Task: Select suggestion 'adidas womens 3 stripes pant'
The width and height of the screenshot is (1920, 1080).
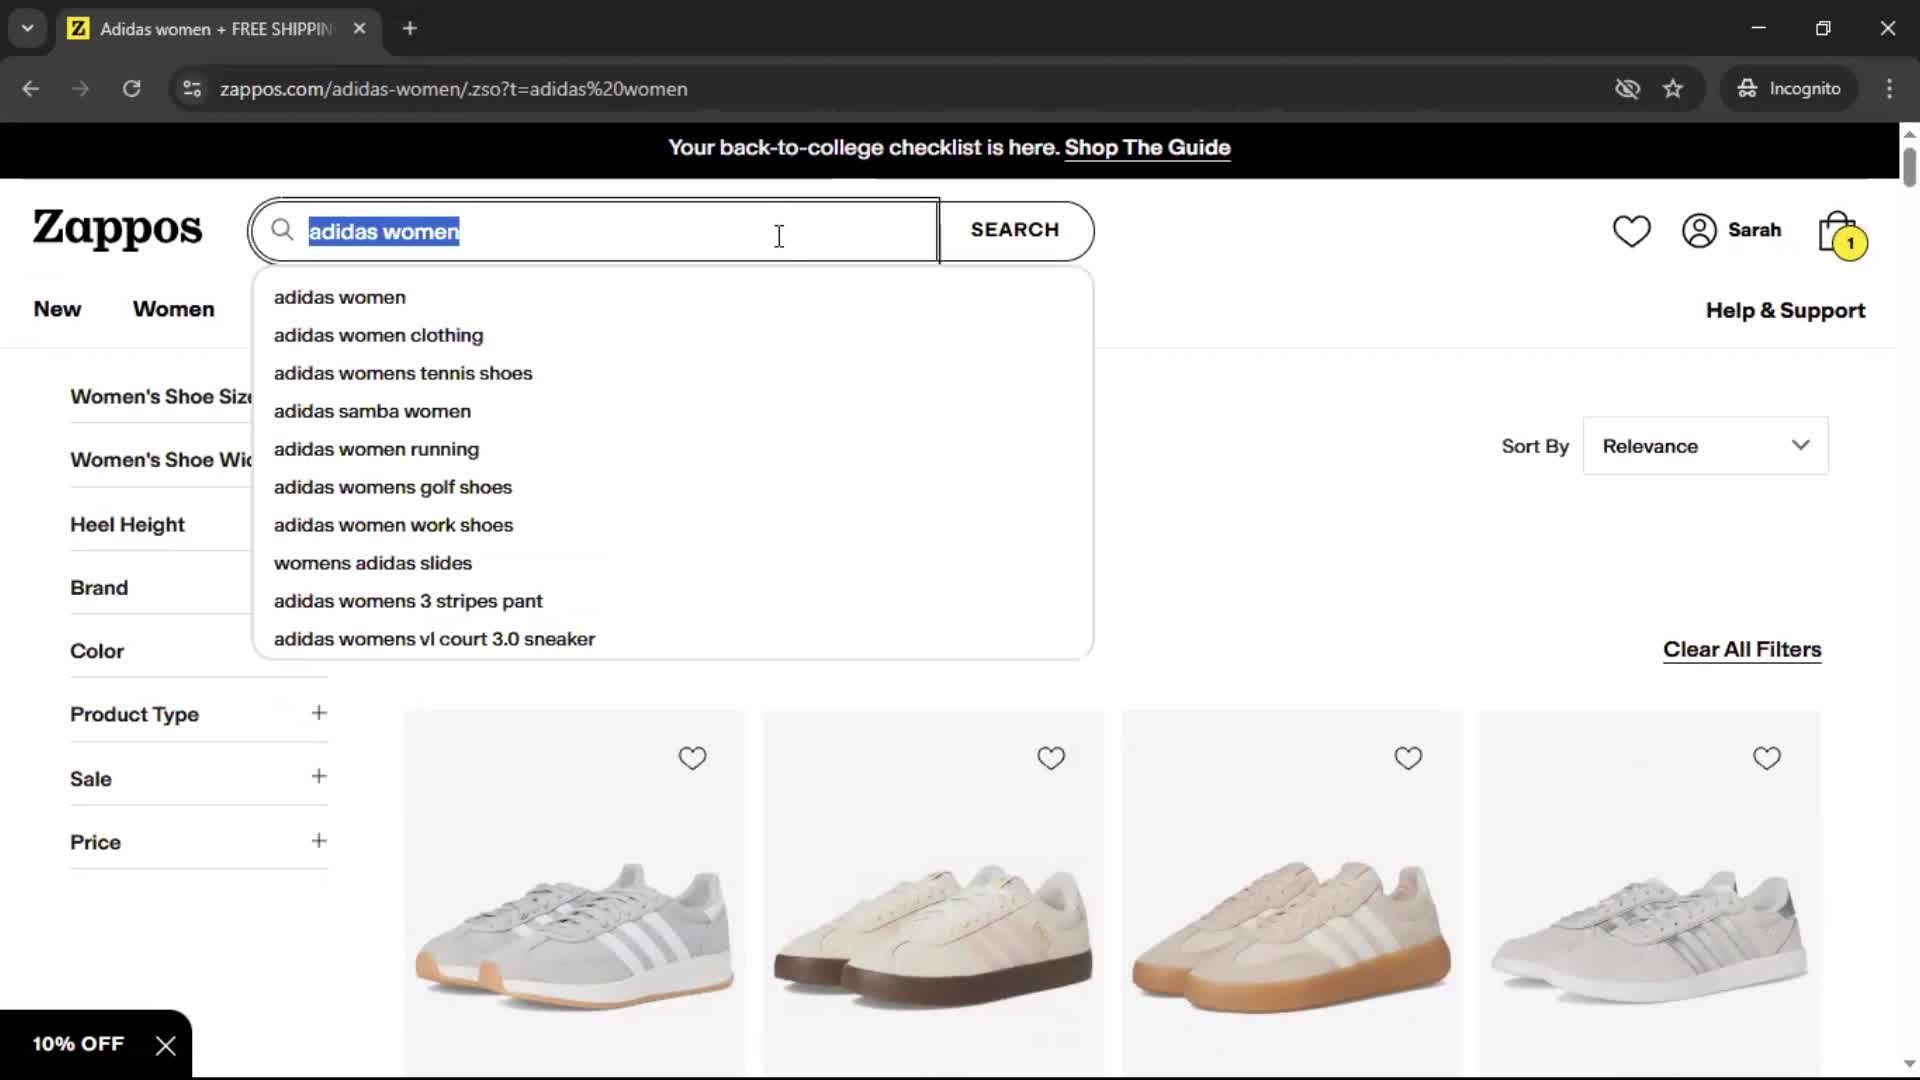Action: point(673,602)
